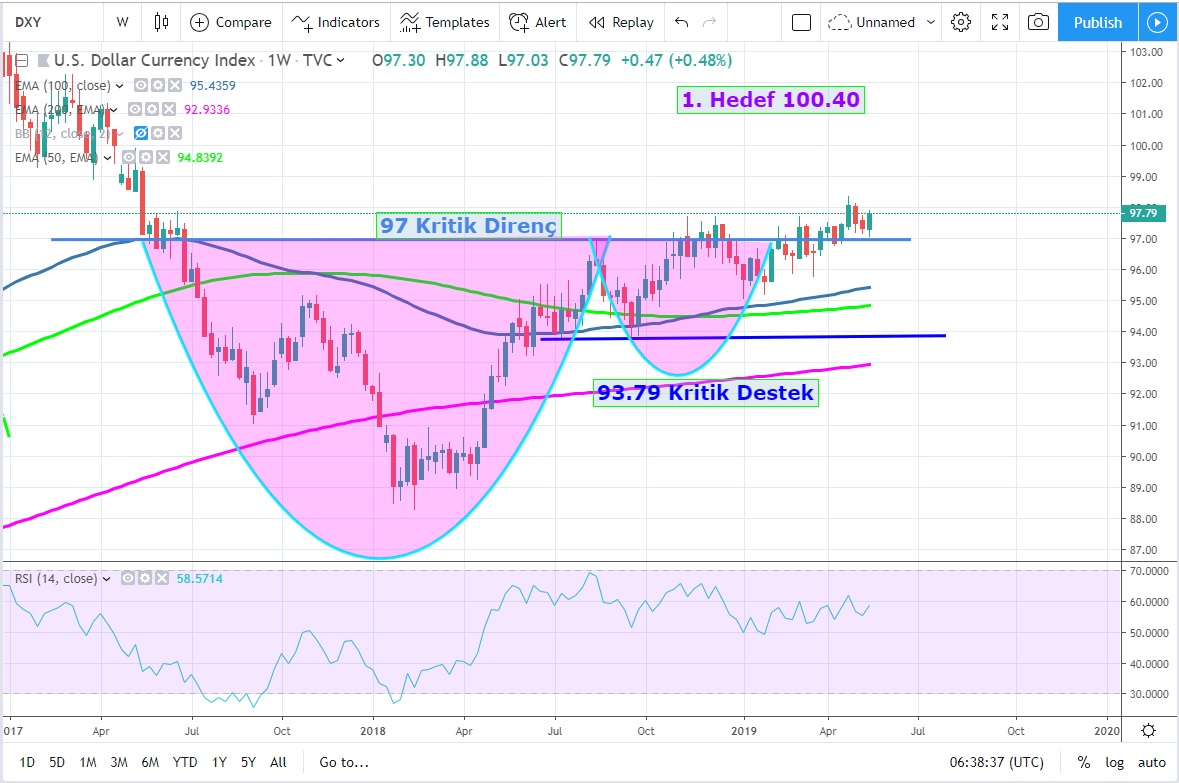
Task: Expand EMA (100, close) legend dropdown
Action: (119, 86)
